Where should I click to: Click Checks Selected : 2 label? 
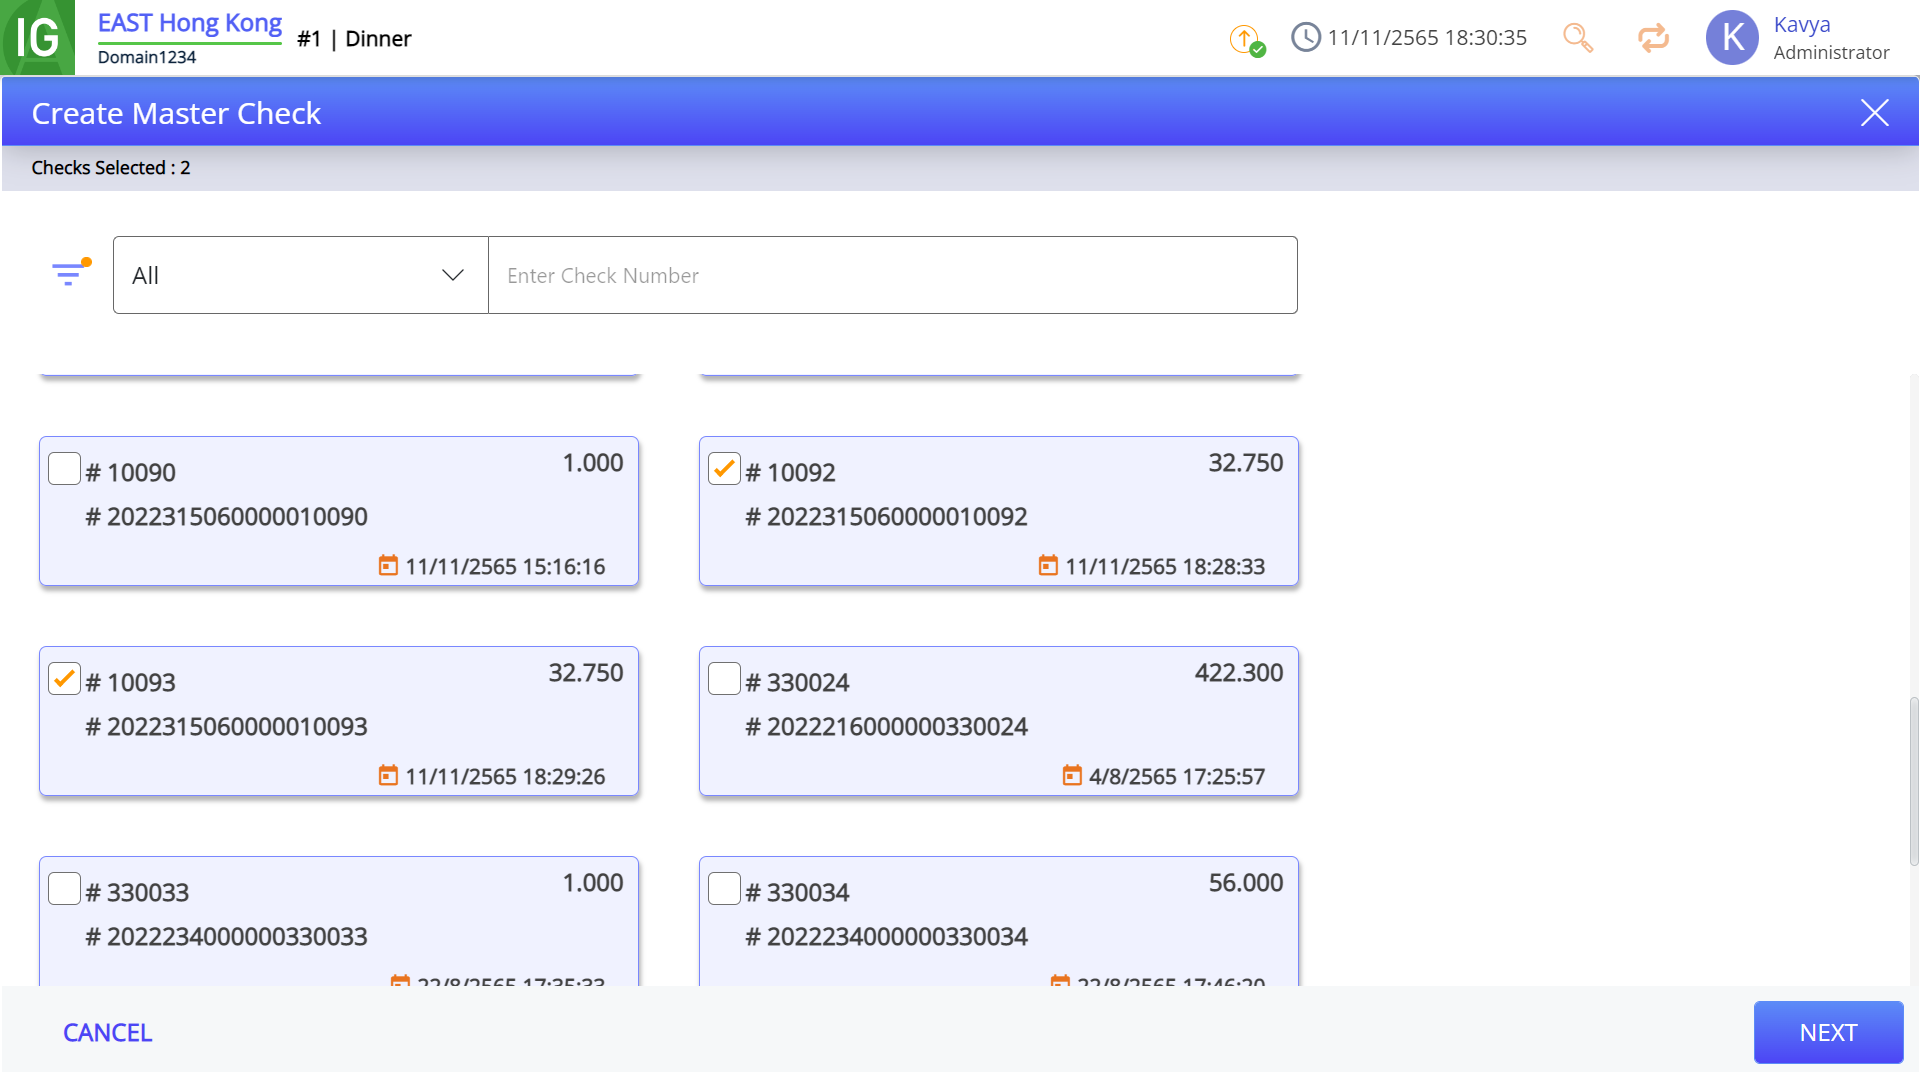click(111, 168)
